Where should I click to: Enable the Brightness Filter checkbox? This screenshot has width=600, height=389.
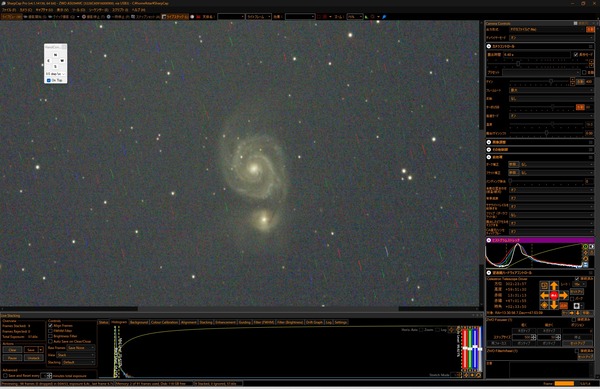tap(50, 336)
